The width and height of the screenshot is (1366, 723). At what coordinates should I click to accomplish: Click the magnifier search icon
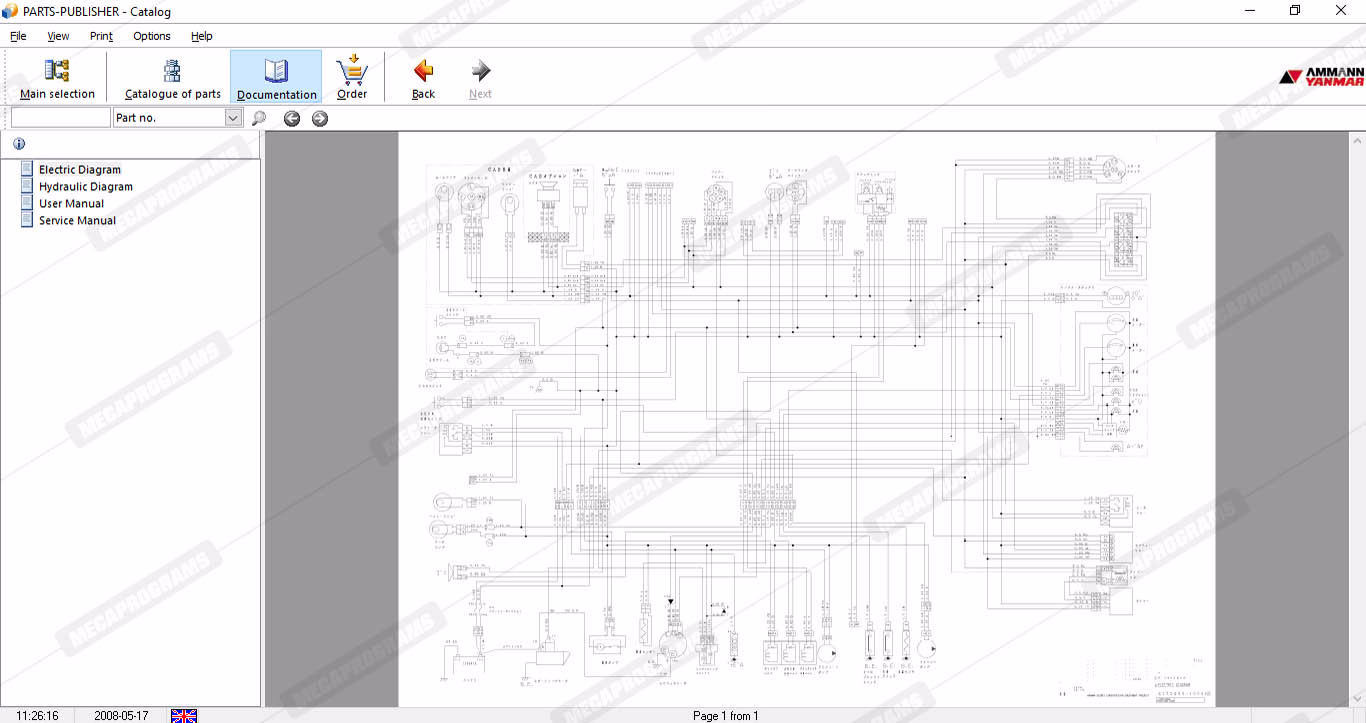259,118
